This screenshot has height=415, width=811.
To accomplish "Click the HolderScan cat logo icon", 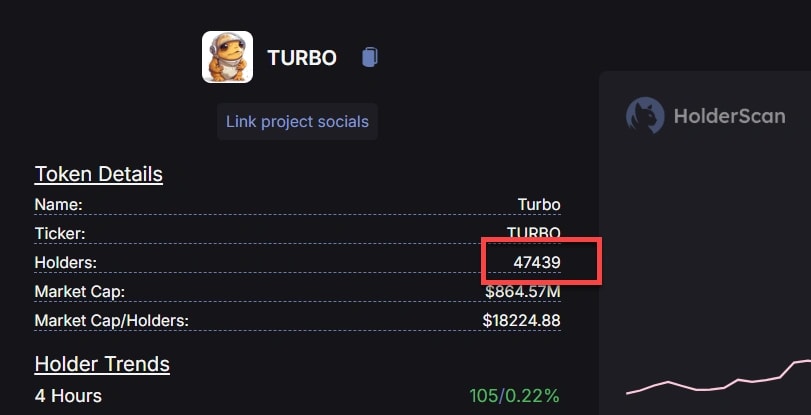I will (645, 116).
